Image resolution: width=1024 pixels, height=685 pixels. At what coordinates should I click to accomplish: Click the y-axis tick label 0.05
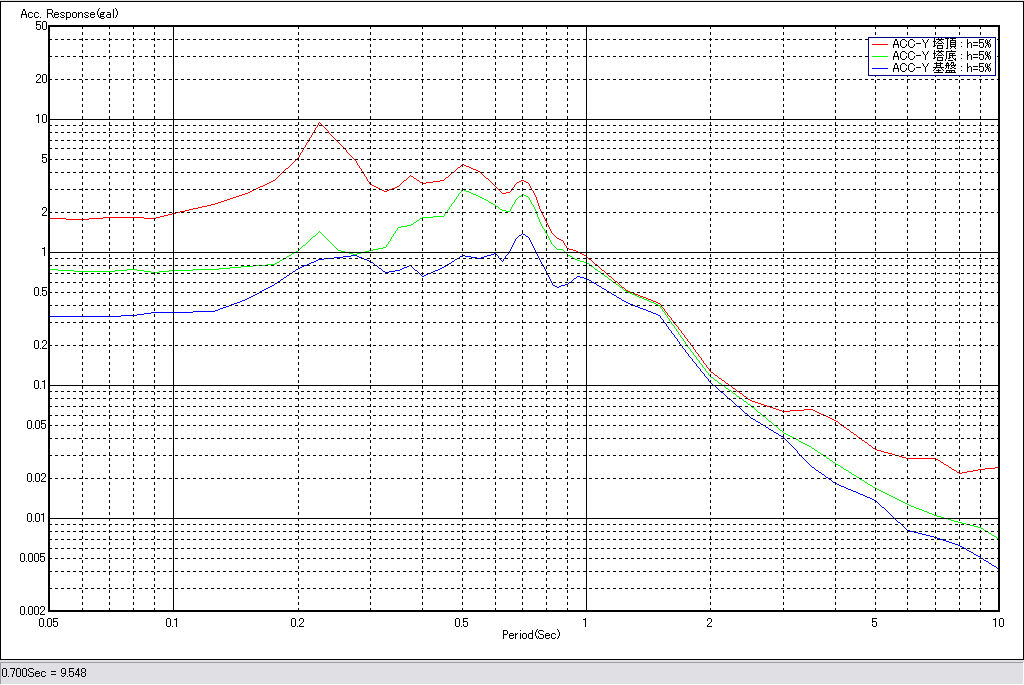coord(37,425)
